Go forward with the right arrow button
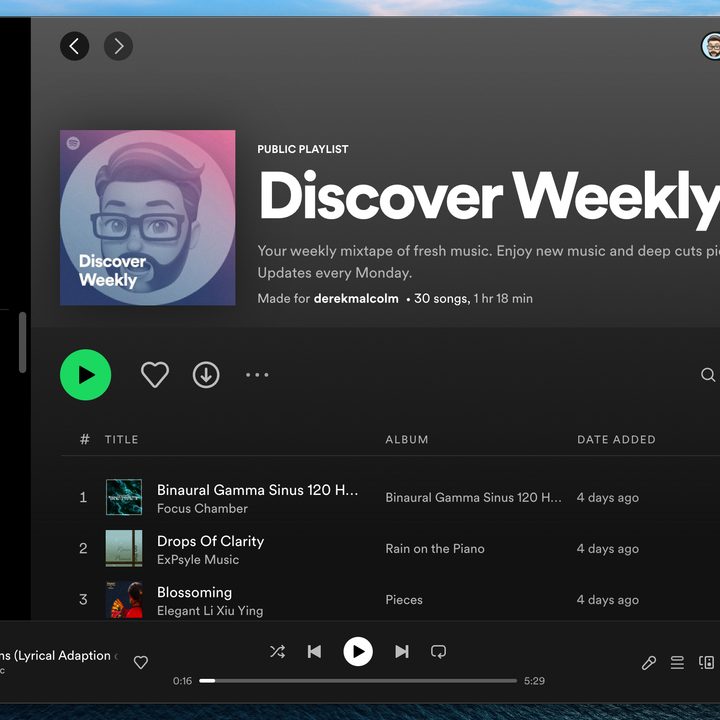 tap(118, 46)
